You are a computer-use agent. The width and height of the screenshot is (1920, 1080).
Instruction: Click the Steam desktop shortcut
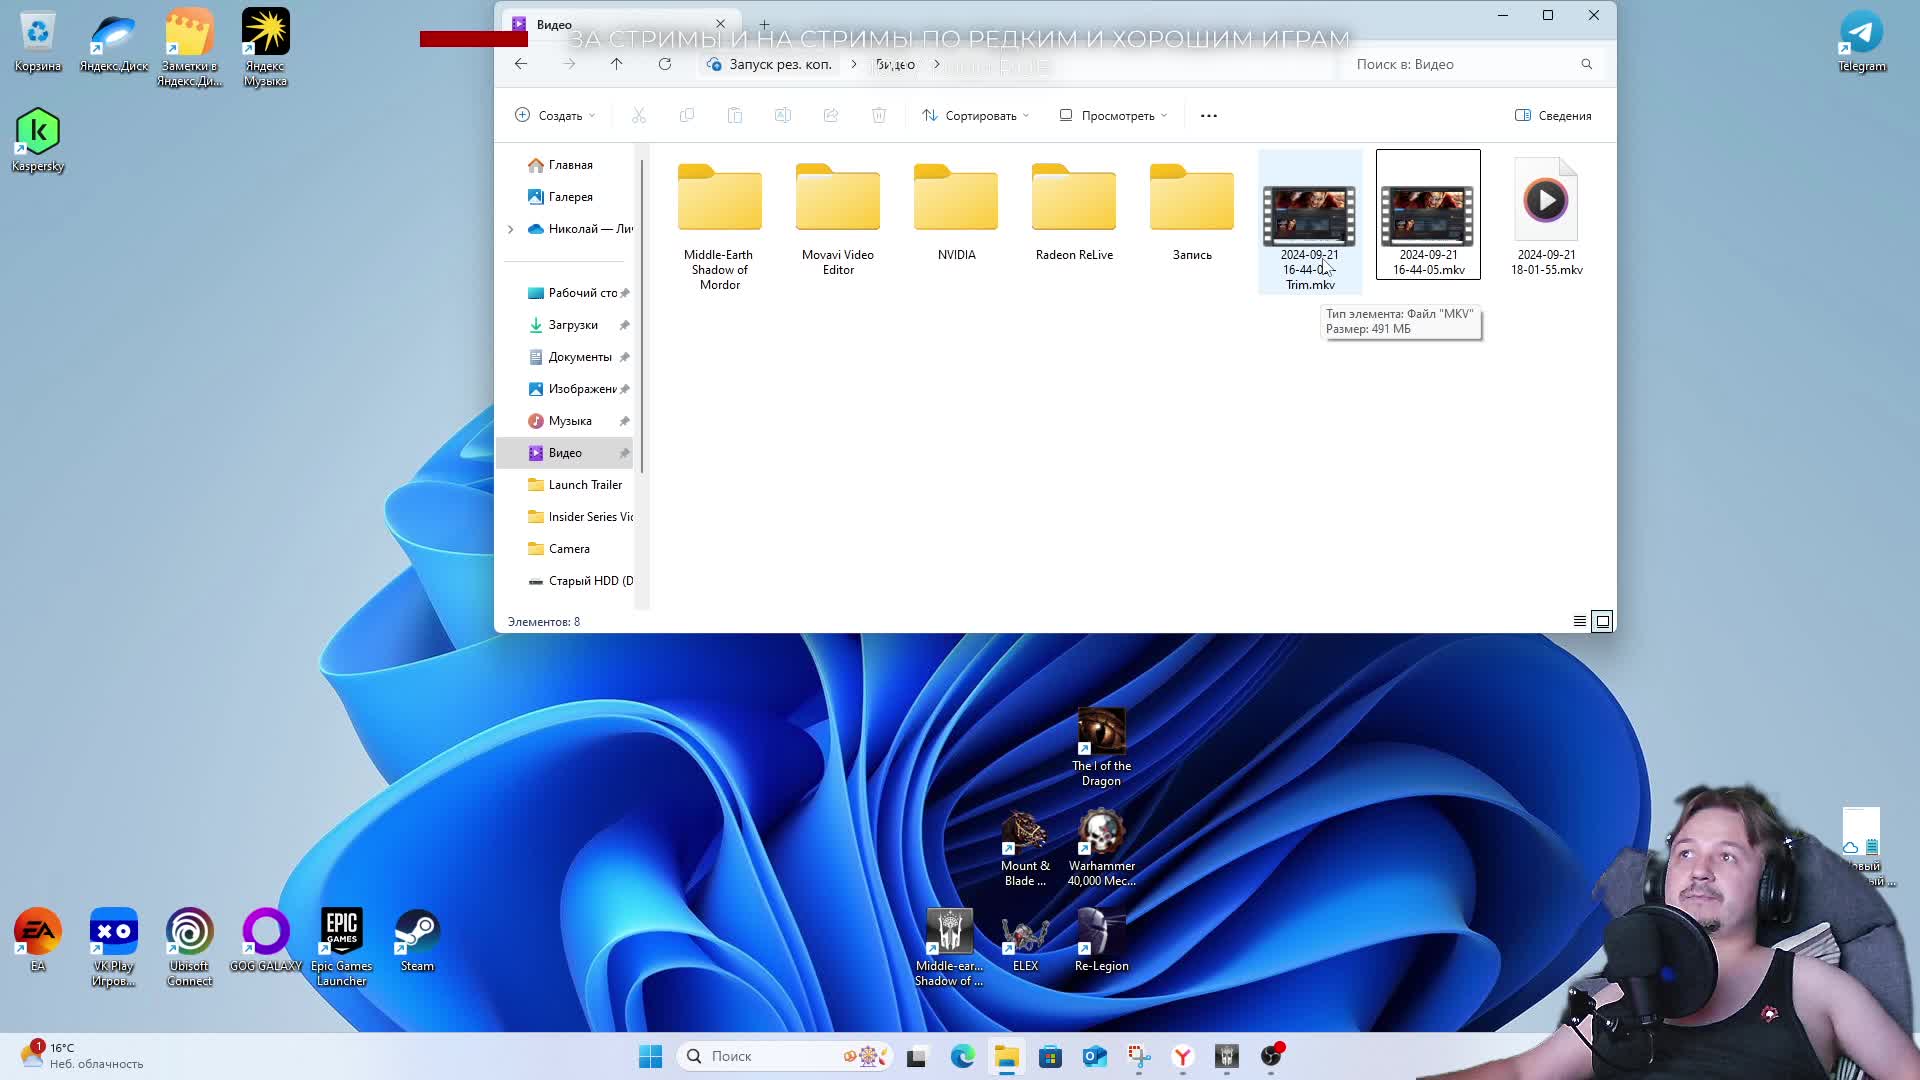point(417,941)
